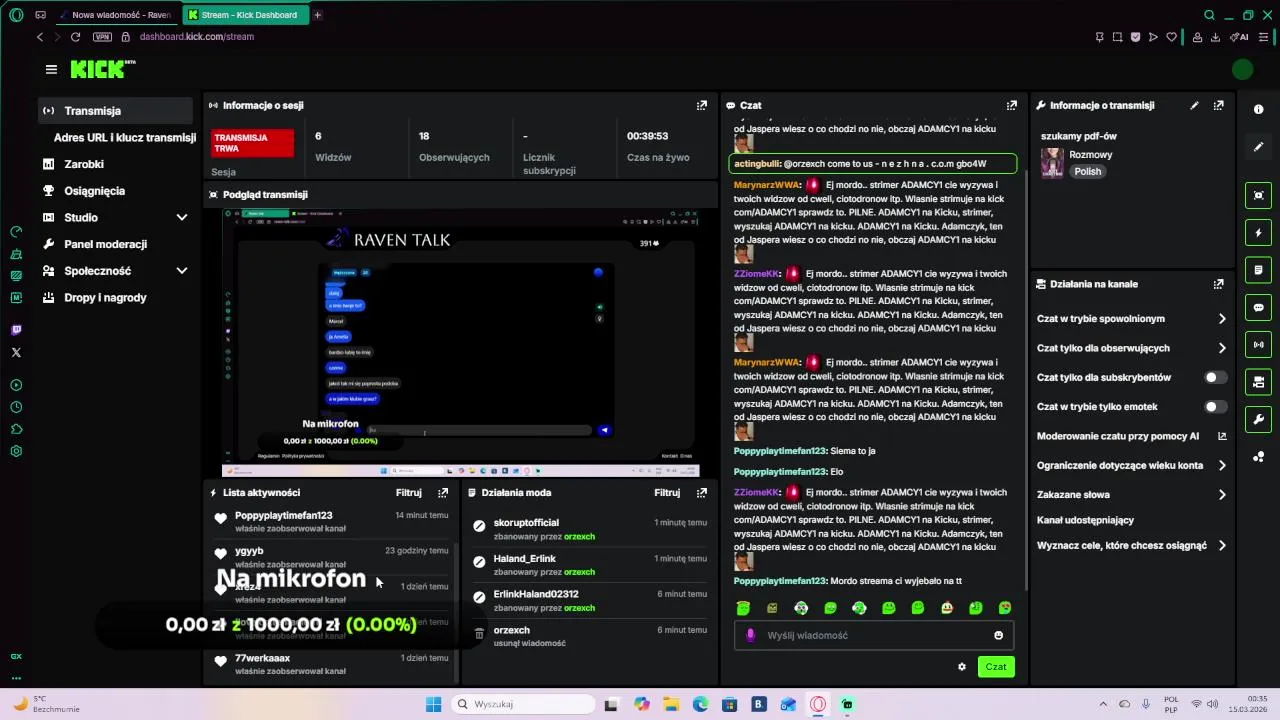Pop out the Działania na kanale panel

click(x=1218, y=284)
